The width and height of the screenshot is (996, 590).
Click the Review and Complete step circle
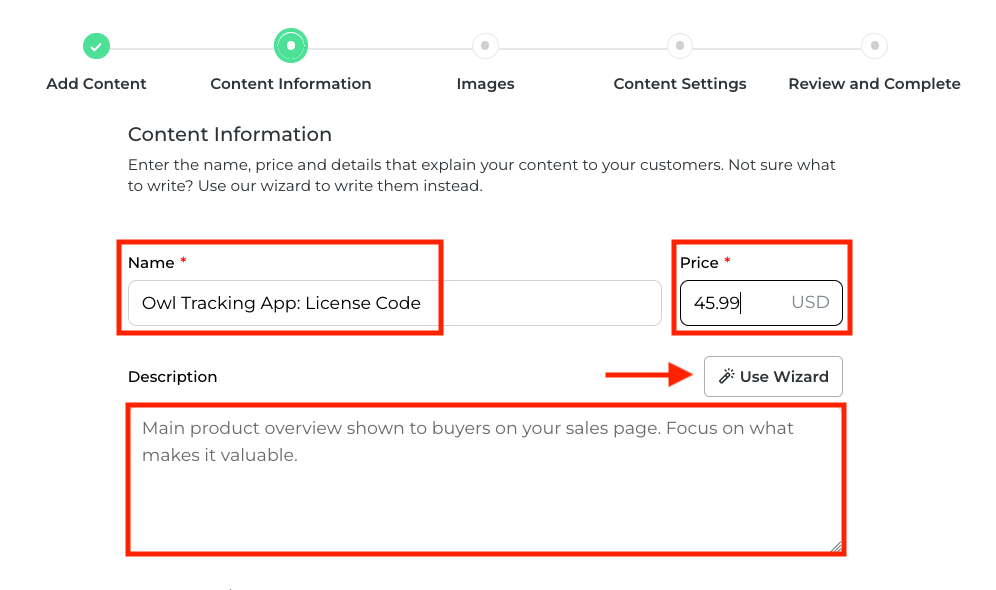pyautogui.click(x=874, y=46)
